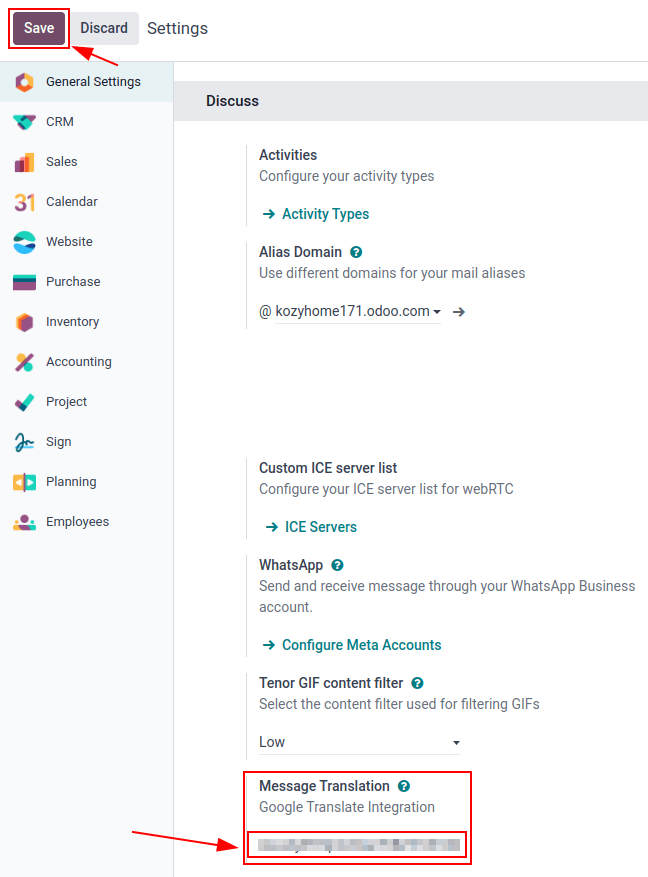Save the Discuss settings
648x877 pixels.
click(38, 28)
